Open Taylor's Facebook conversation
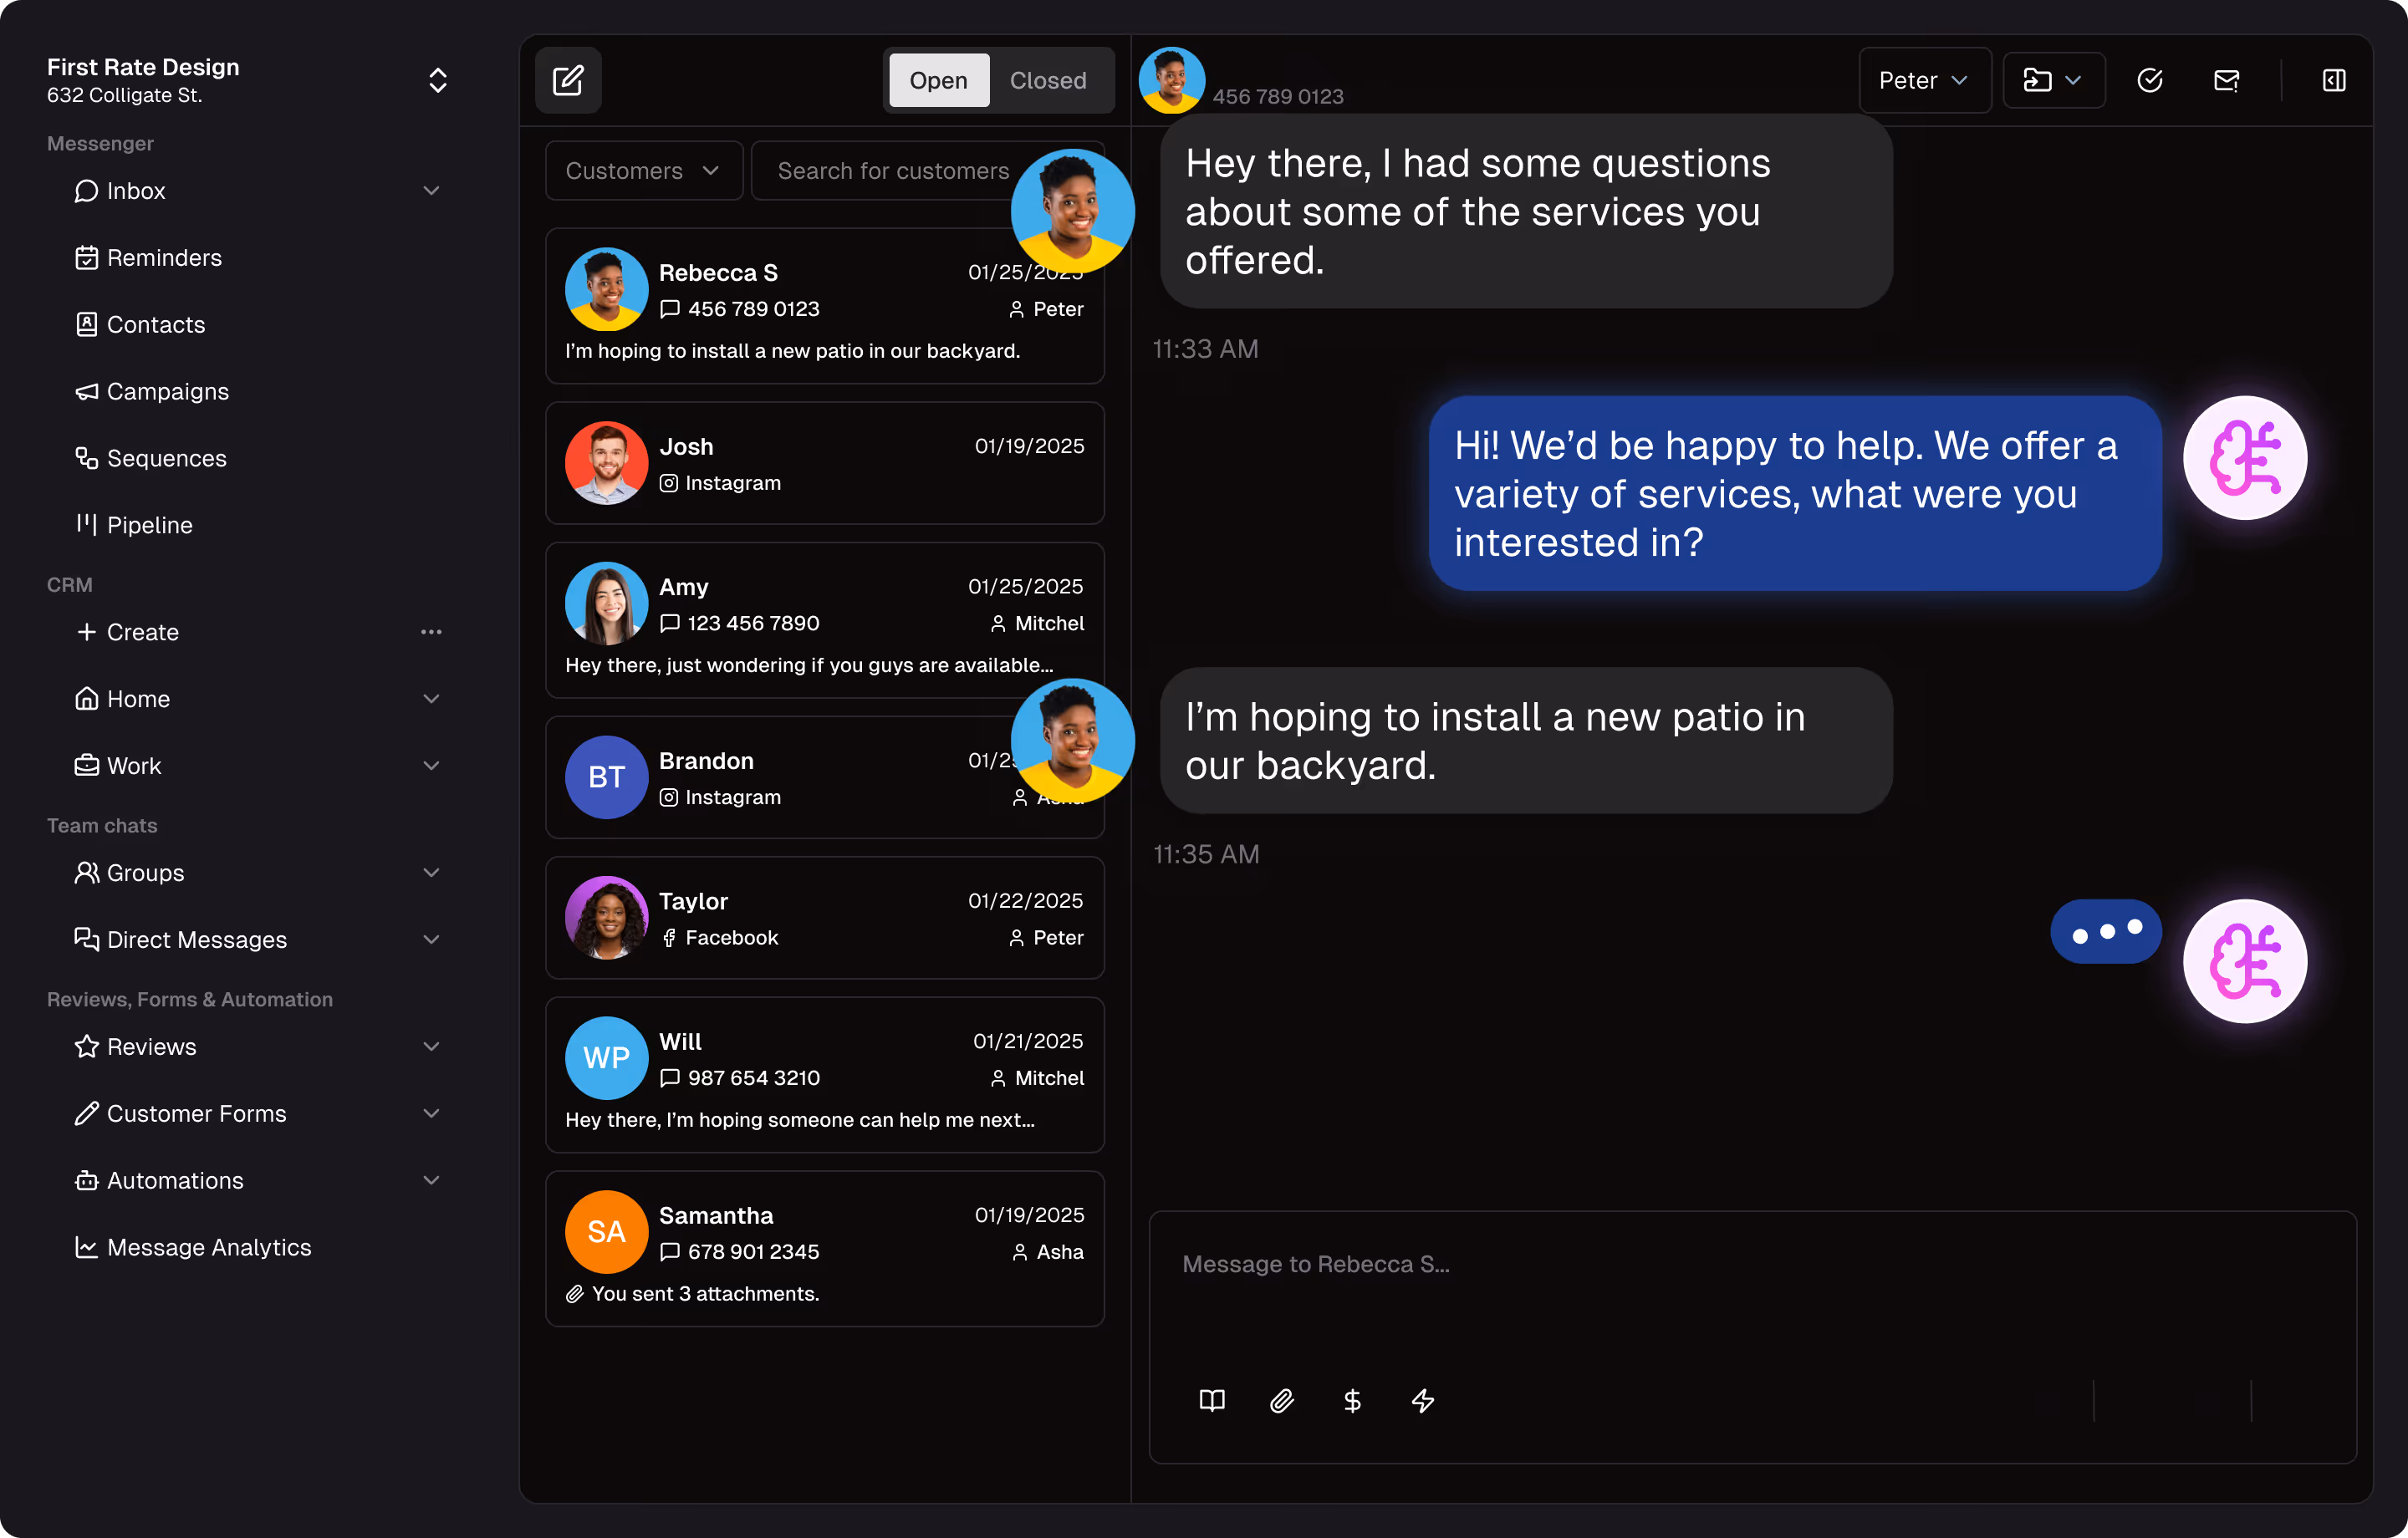Viewport: 2408px width, 1538px height. (x=824, y=917)
